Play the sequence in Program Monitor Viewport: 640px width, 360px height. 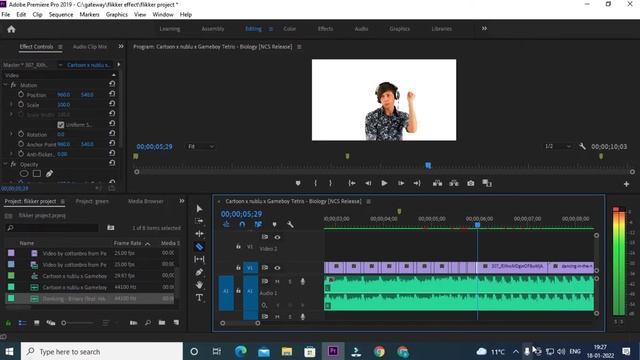coord(384,183)
